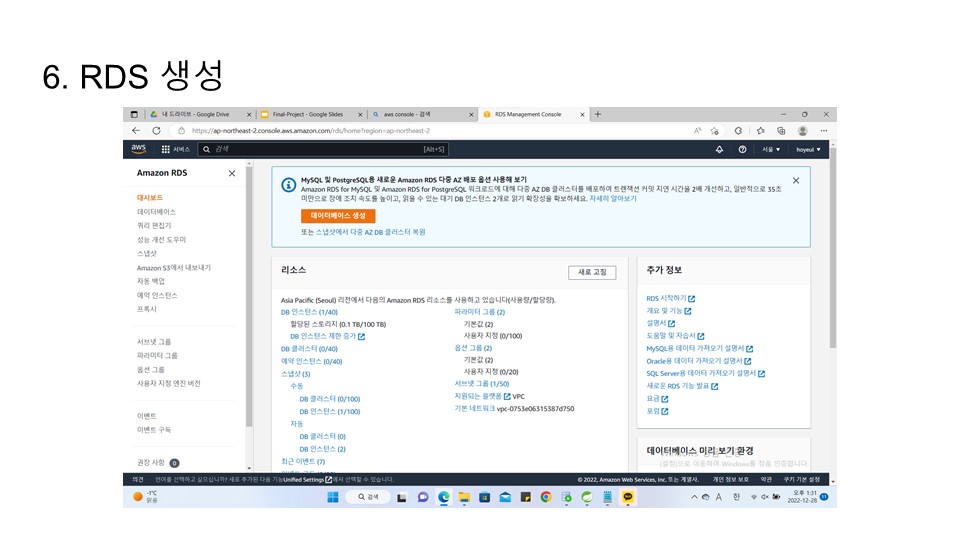
Task: Open Parameter groups (2) resource link
Action: (x=479, y=312)
